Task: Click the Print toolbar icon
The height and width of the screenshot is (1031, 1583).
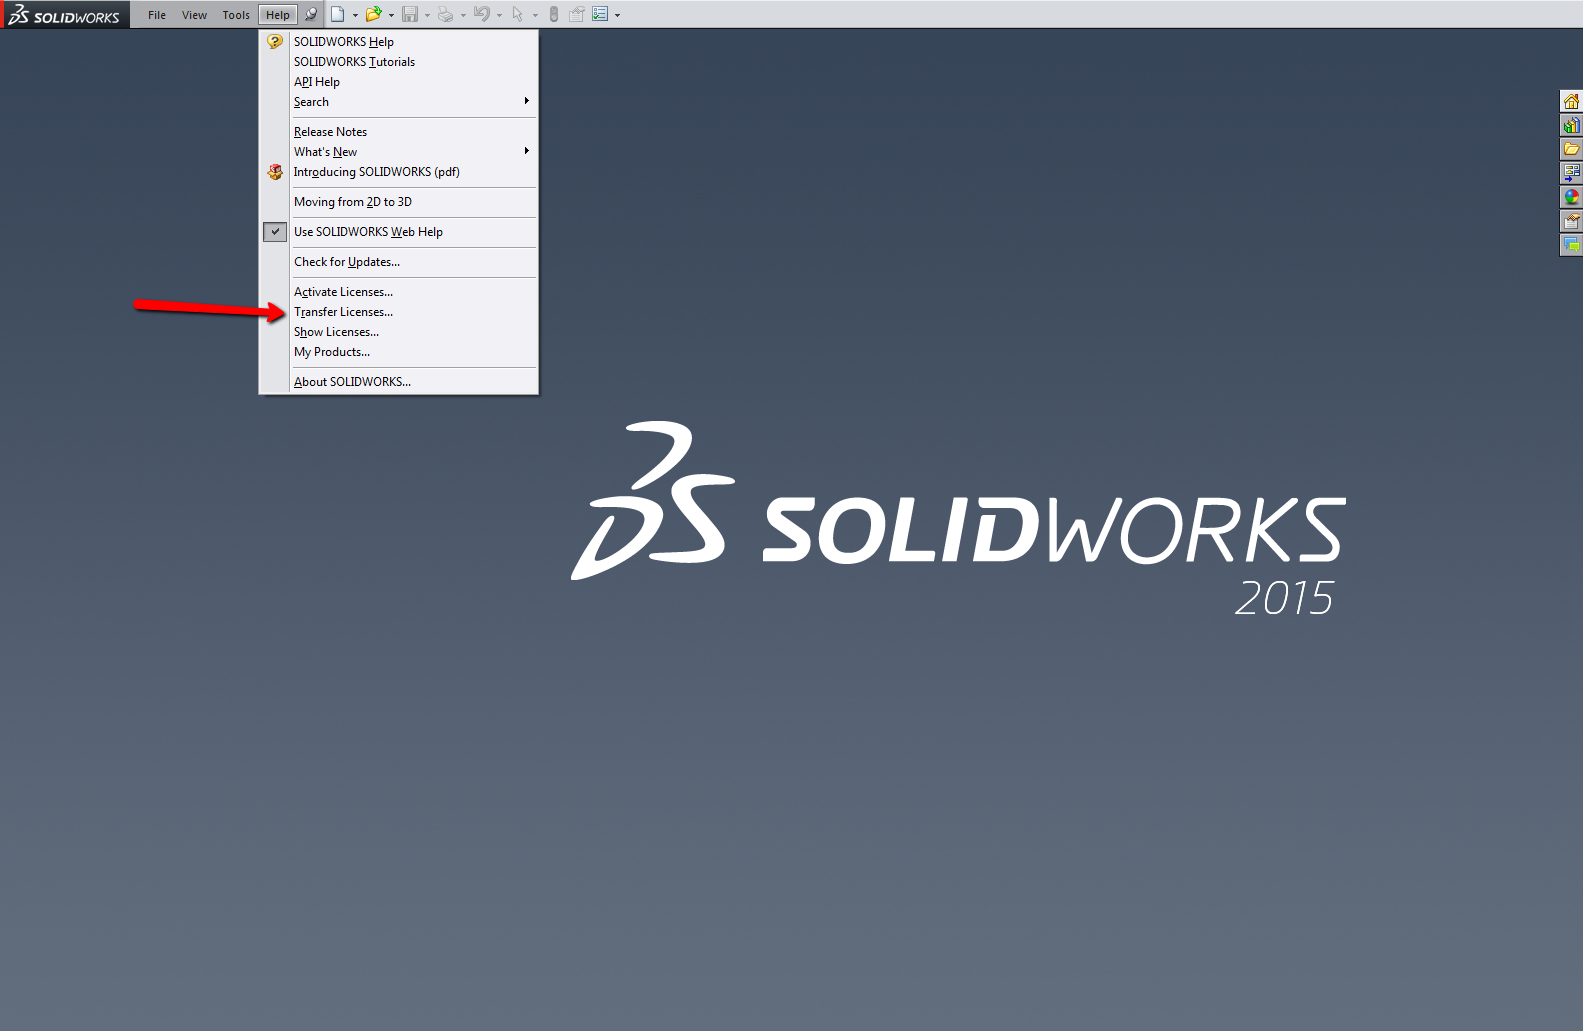Action: [x=446, y=14]
